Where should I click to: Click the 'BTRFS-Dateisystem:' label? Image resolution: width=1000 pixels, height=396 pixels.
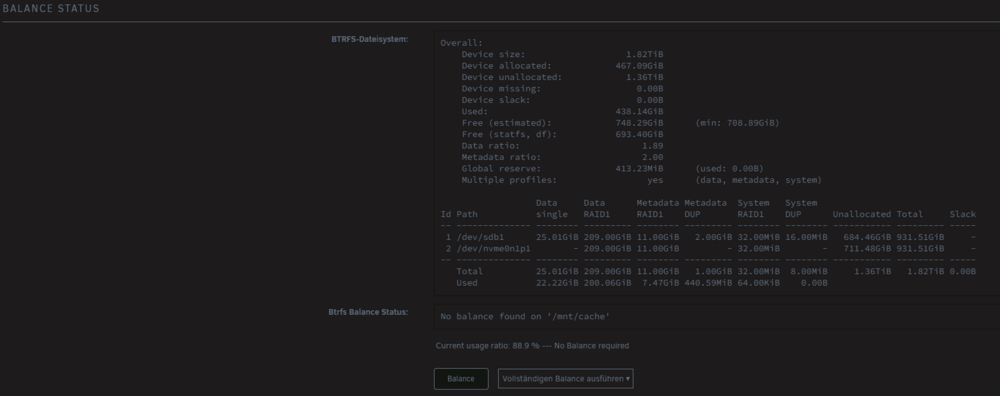[x=370, y=40]
